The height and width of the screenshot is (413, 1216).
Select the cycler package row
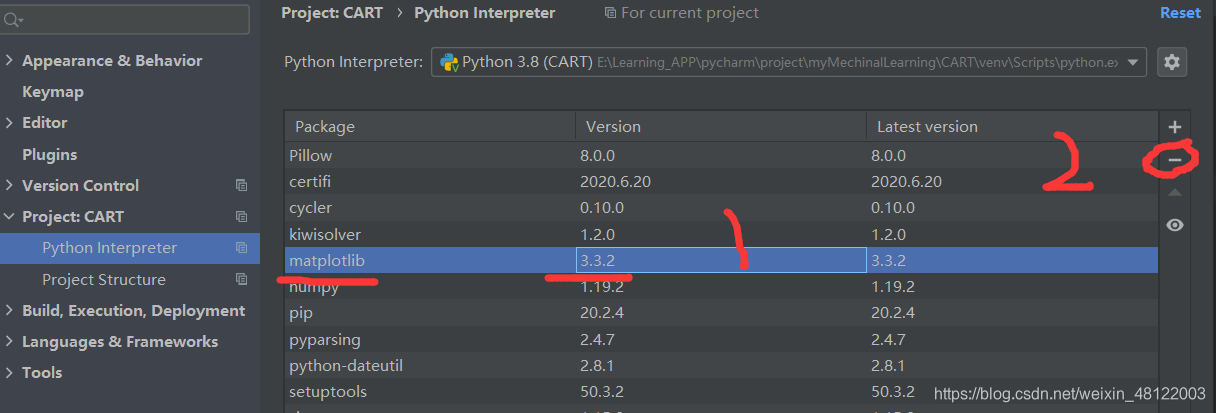721,208
